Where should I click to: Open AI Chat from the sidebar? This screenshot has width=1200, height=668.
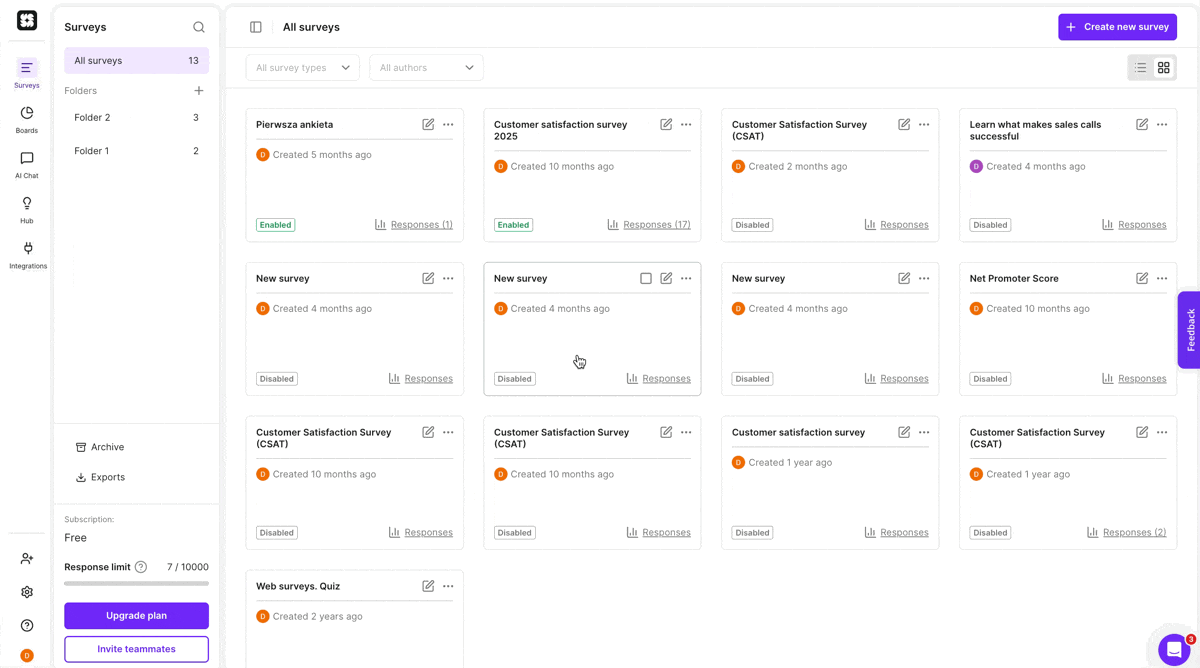pyautogui.click(x=26, y=162)
